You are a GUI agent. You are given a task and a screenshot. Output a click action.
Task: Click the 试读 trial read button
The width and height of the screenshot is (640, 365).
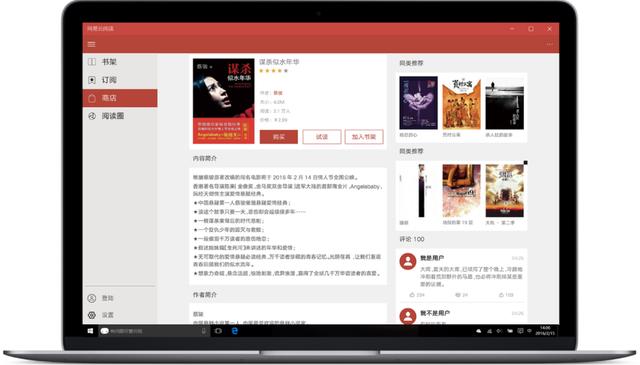322,137
